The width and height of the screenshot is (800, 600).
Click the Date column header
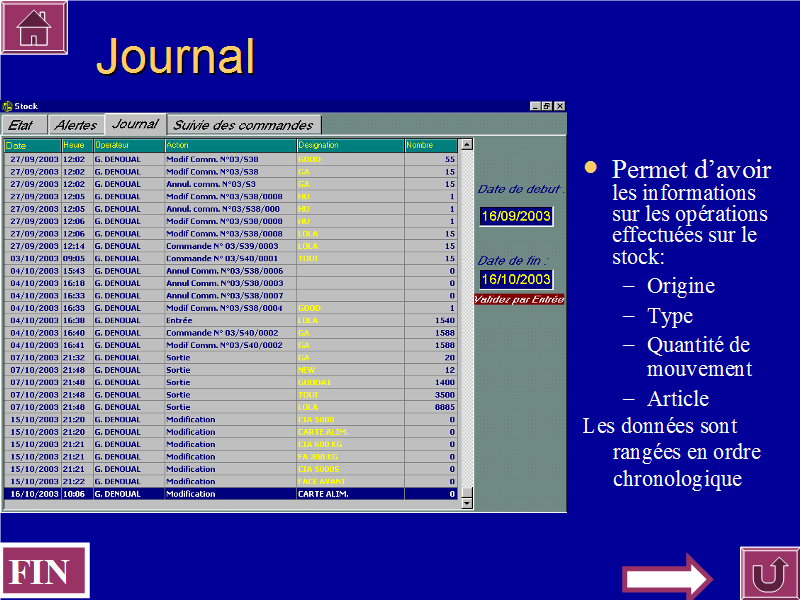(33, 145)
